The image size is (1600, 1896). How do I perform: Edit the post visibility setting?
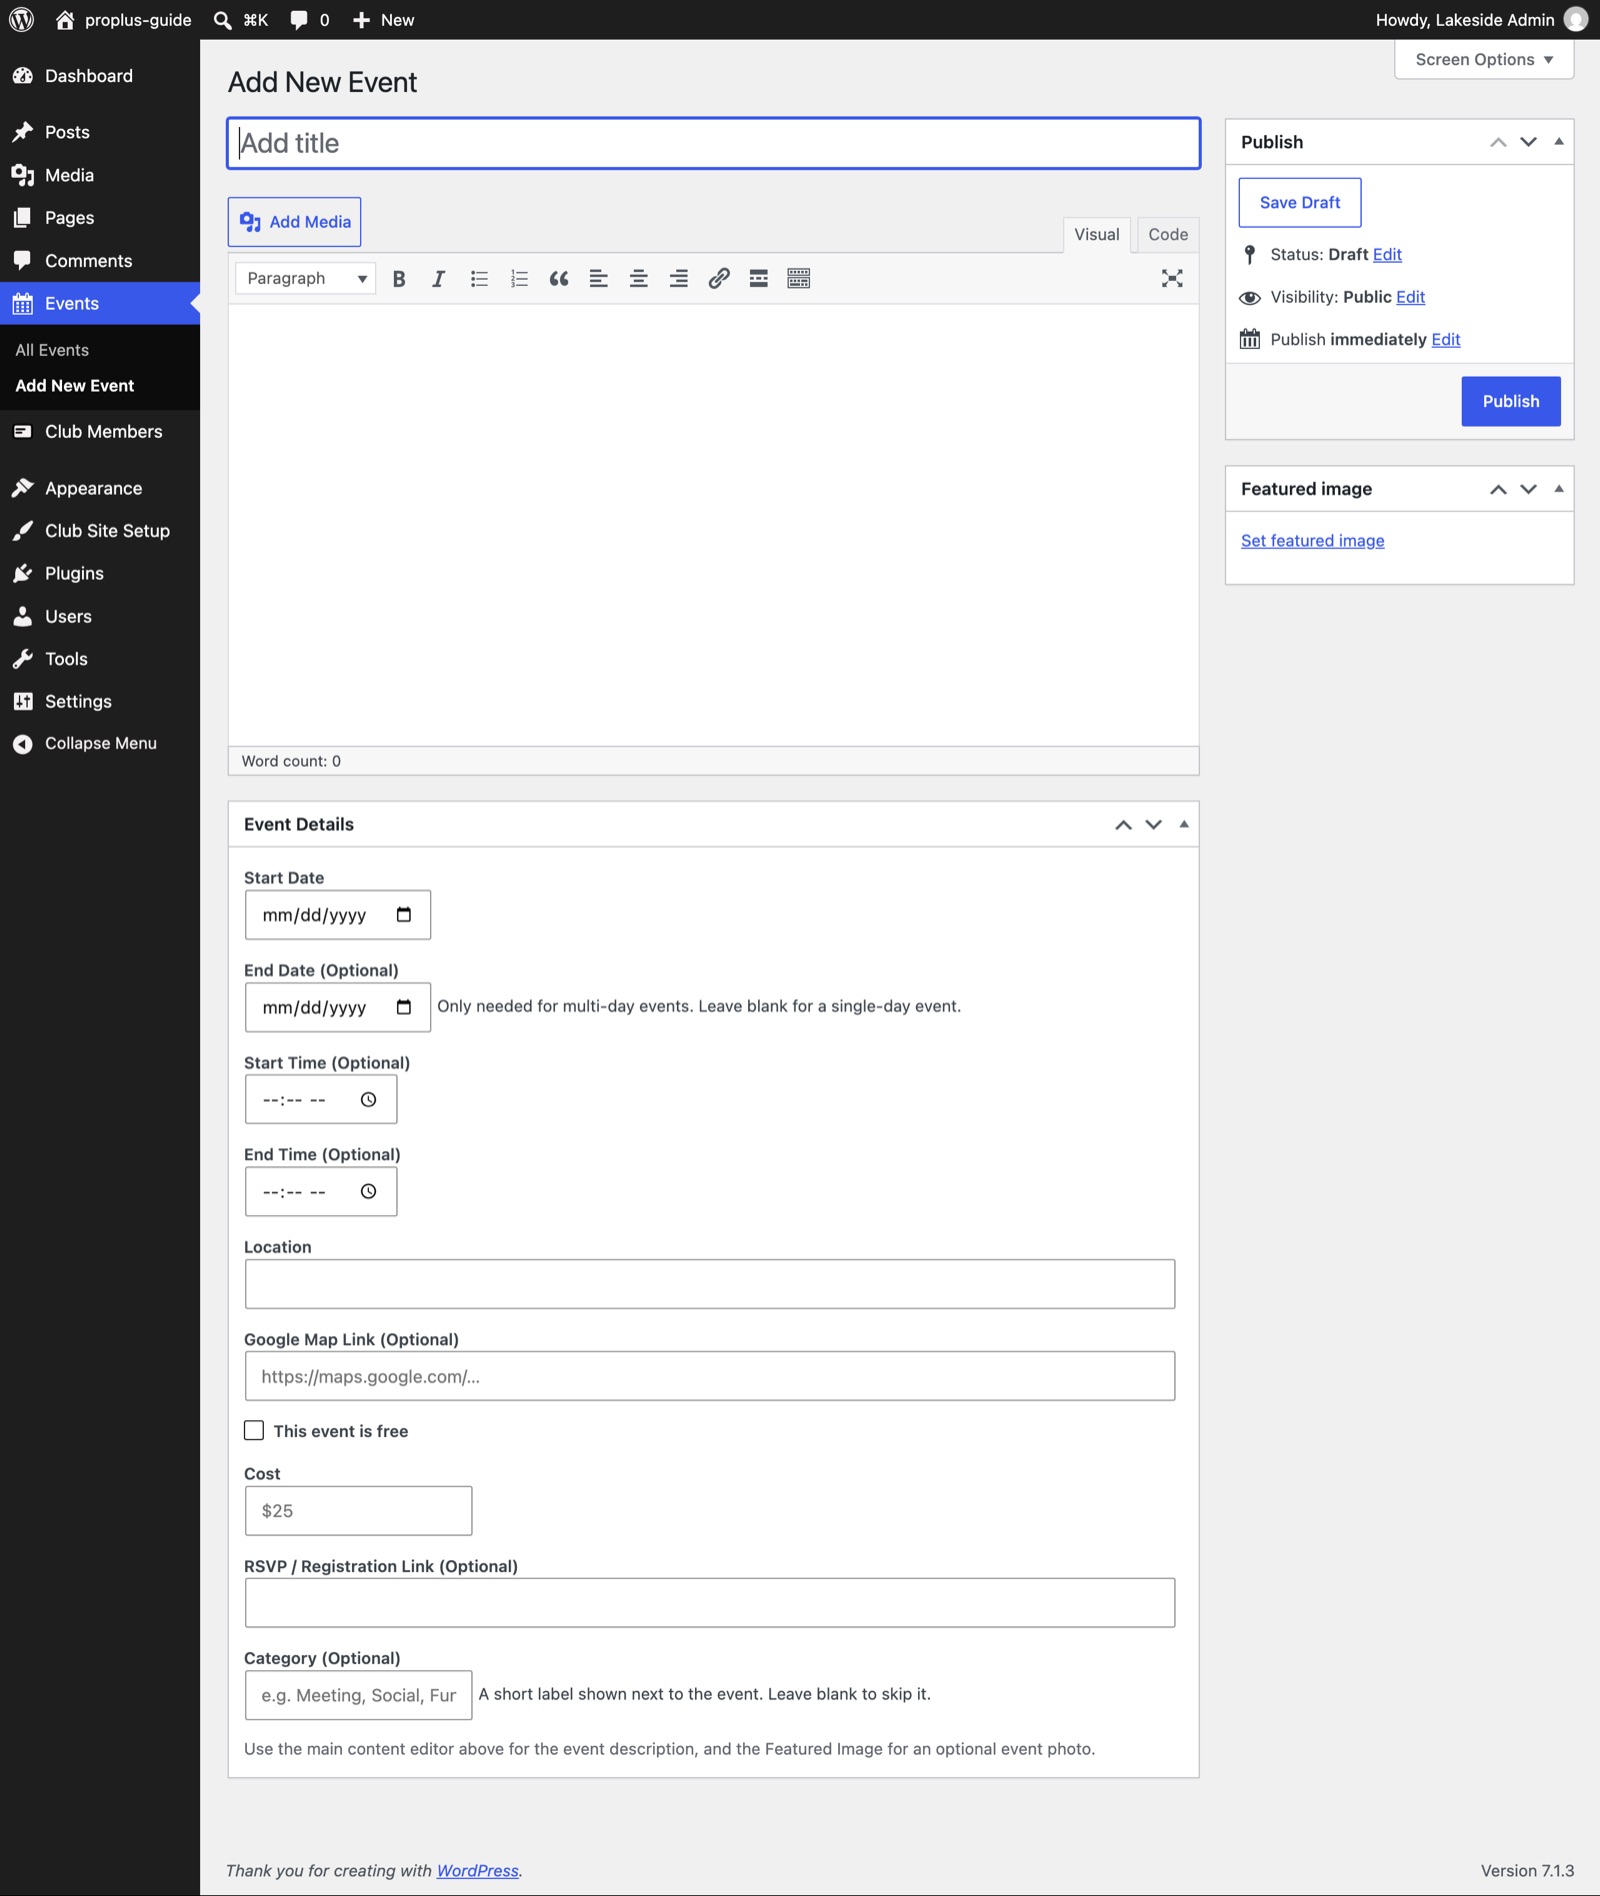click(1410, 297)
